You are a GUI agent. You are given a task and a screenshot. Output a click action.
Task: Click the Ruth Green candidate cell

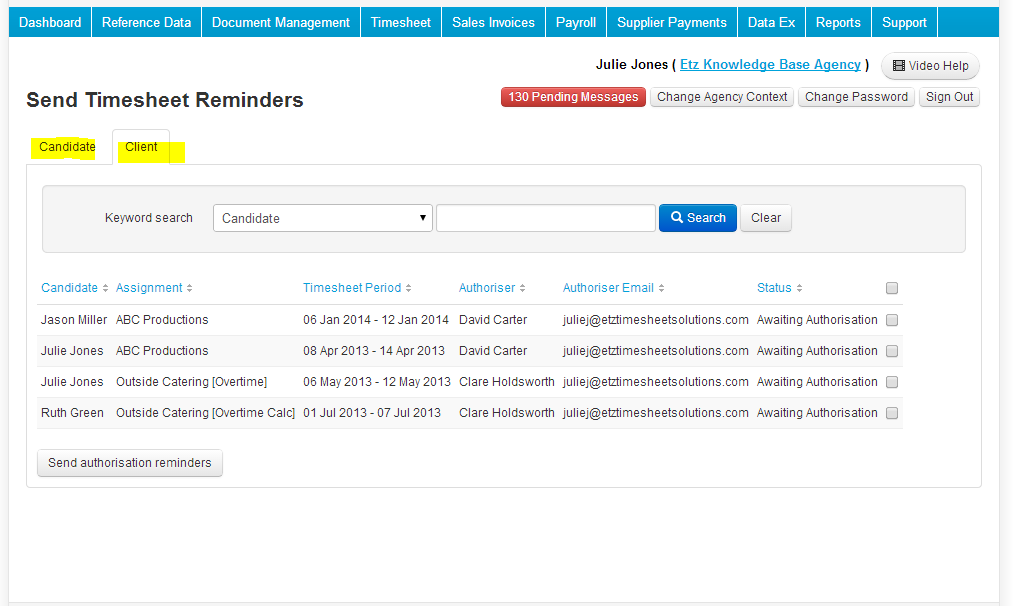[72, 413]
